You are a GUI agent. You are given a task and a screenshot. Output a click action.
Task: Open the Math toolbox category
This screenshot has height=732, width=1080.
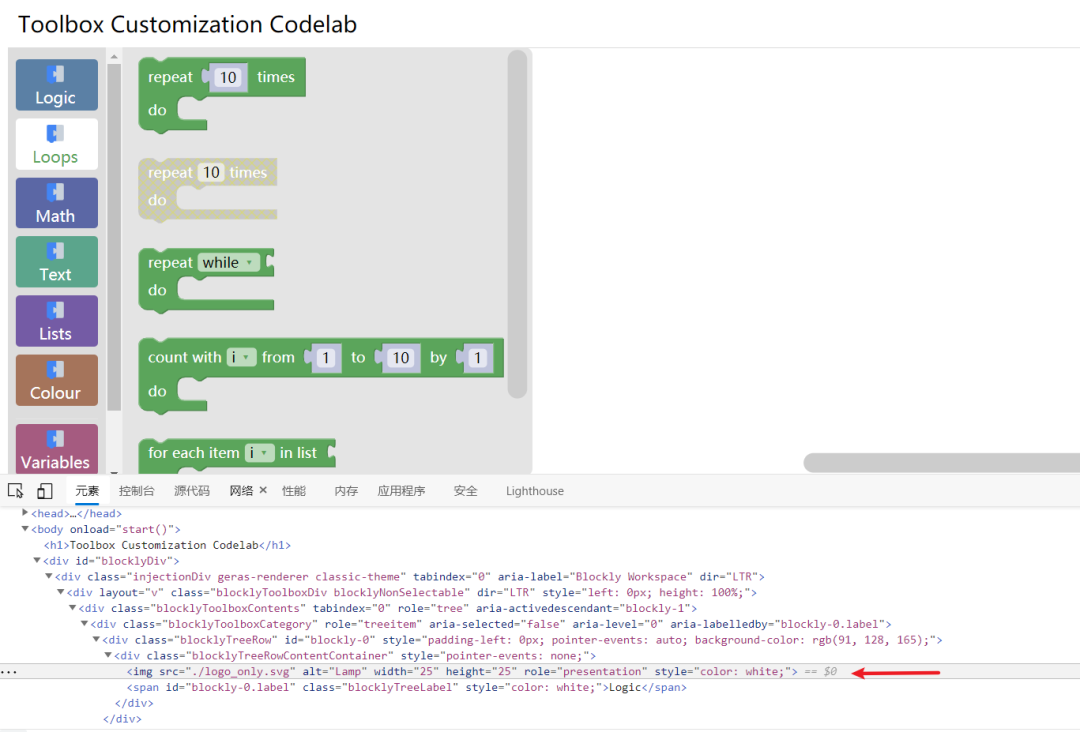56,203
